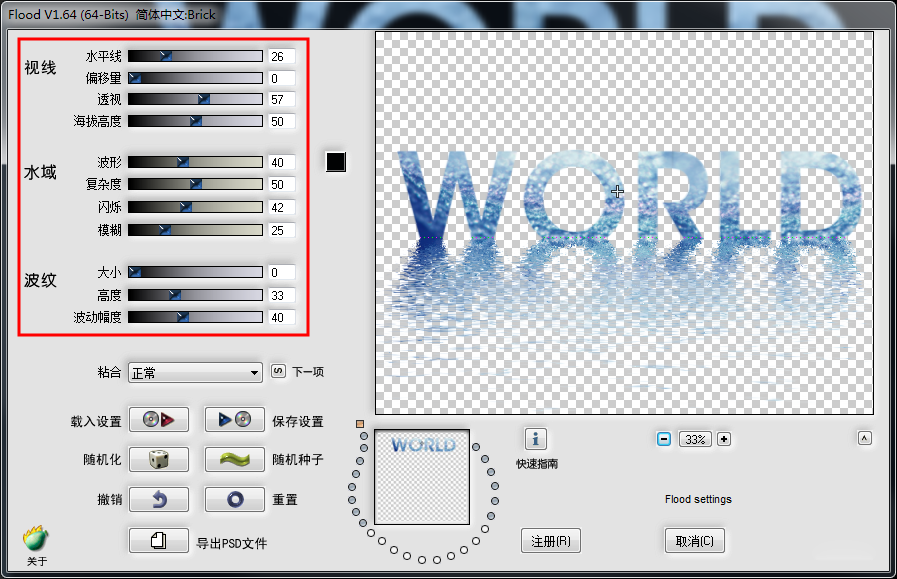Click the 注册(R) register button
Viewport: 897px width, 579px height.
(x=550, y=541)
